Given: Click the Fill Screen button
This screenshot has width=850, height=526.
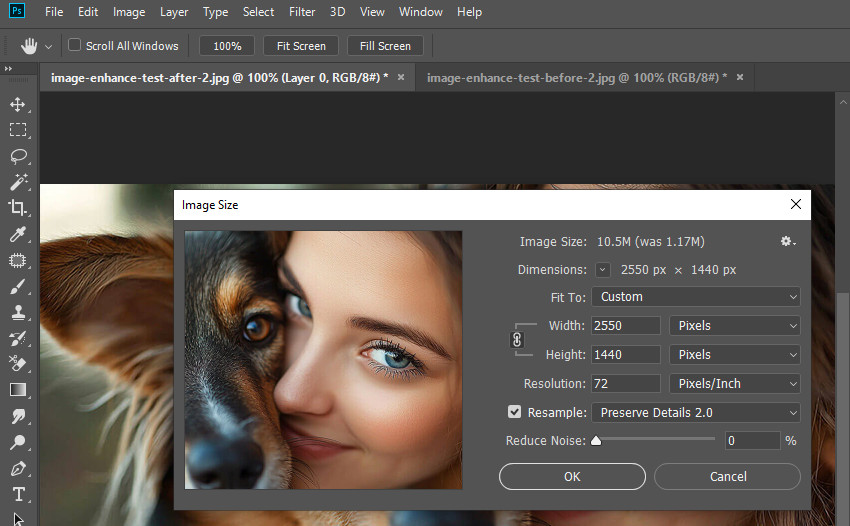Looking at the screenshot, I should tap(385, 46).
